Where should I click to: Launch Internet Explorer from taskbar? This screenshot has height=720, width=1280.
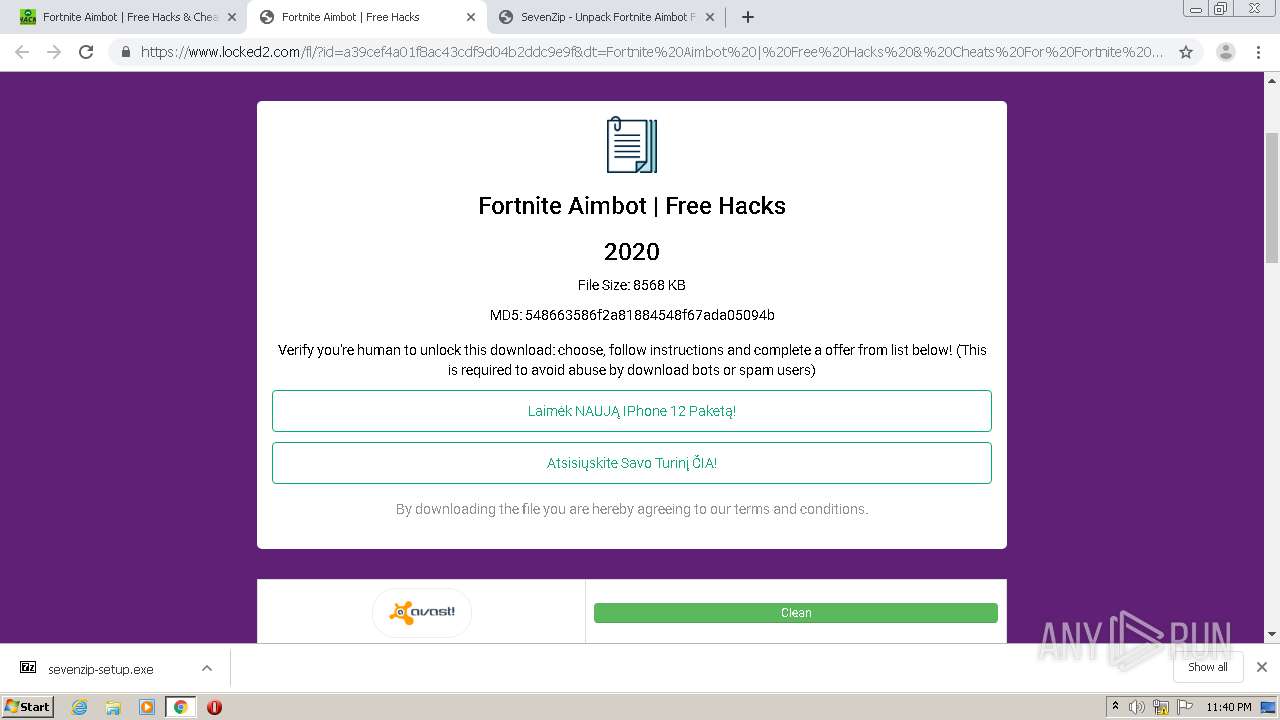80,707
